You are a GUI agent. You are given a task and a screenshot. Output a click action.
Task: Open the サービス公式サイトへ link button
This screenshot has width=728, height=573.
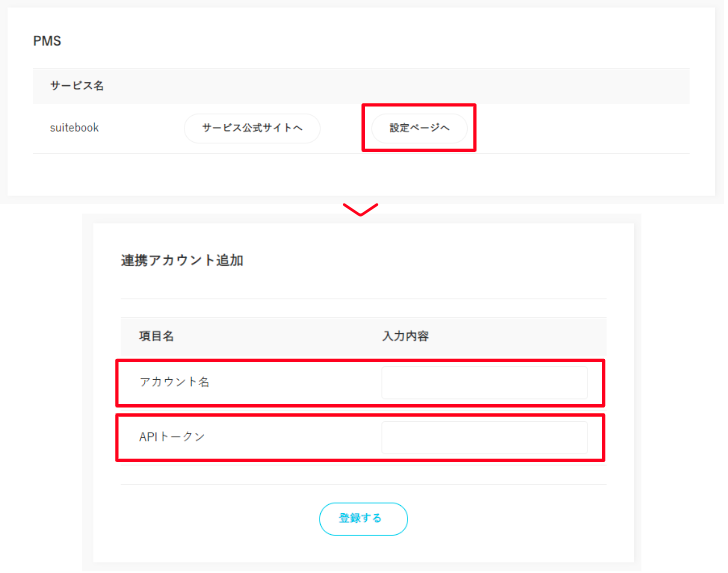tap(252, 128)
